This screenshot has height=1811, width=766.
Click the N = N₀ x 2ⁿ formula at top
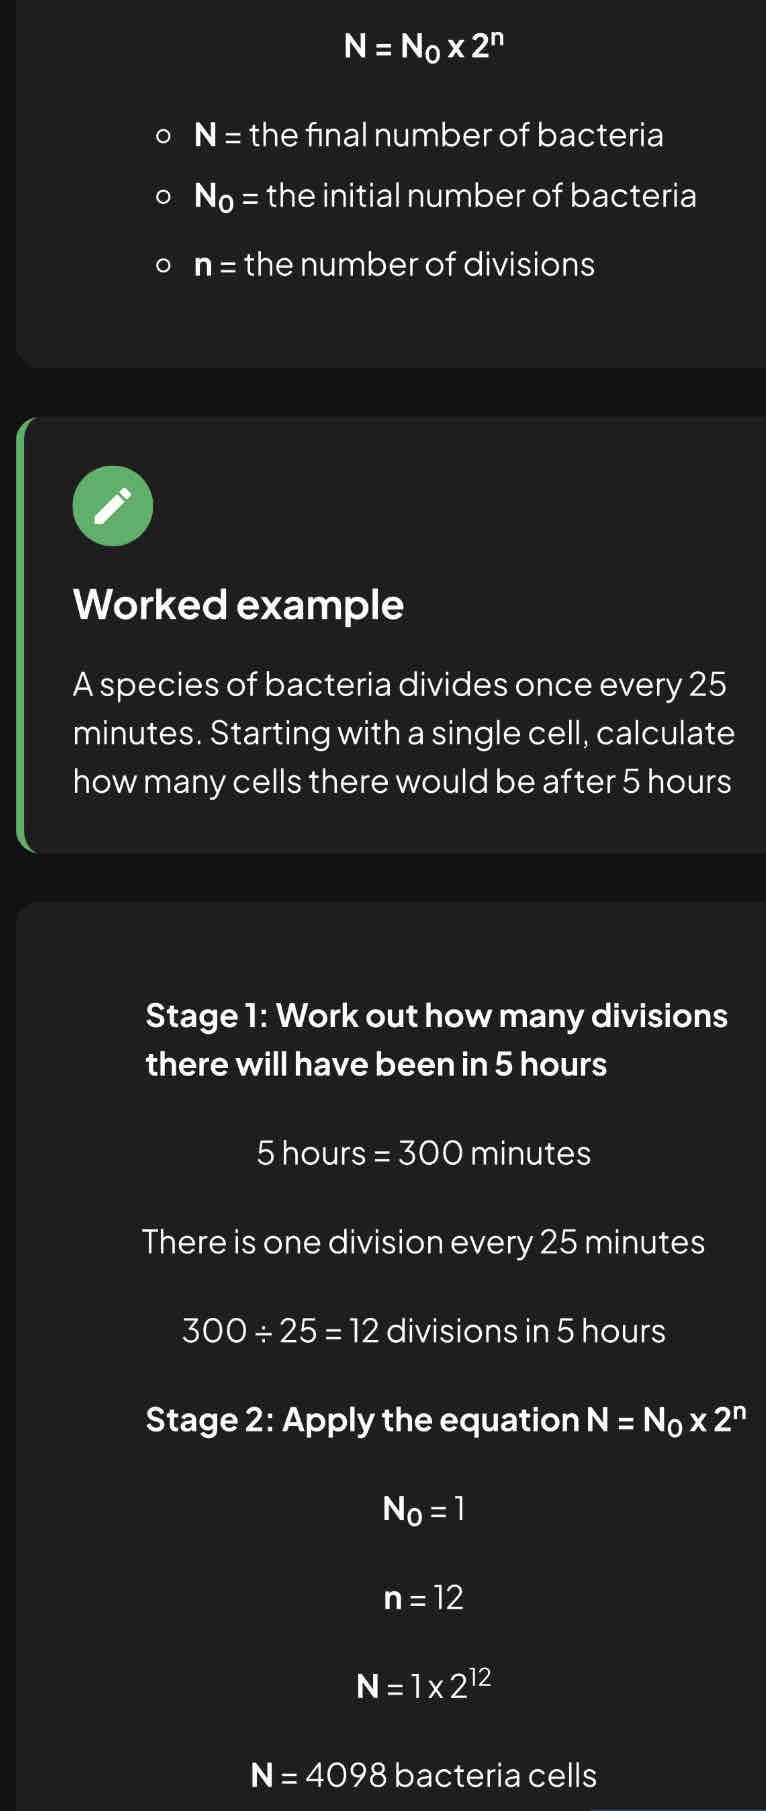[424, 46]
